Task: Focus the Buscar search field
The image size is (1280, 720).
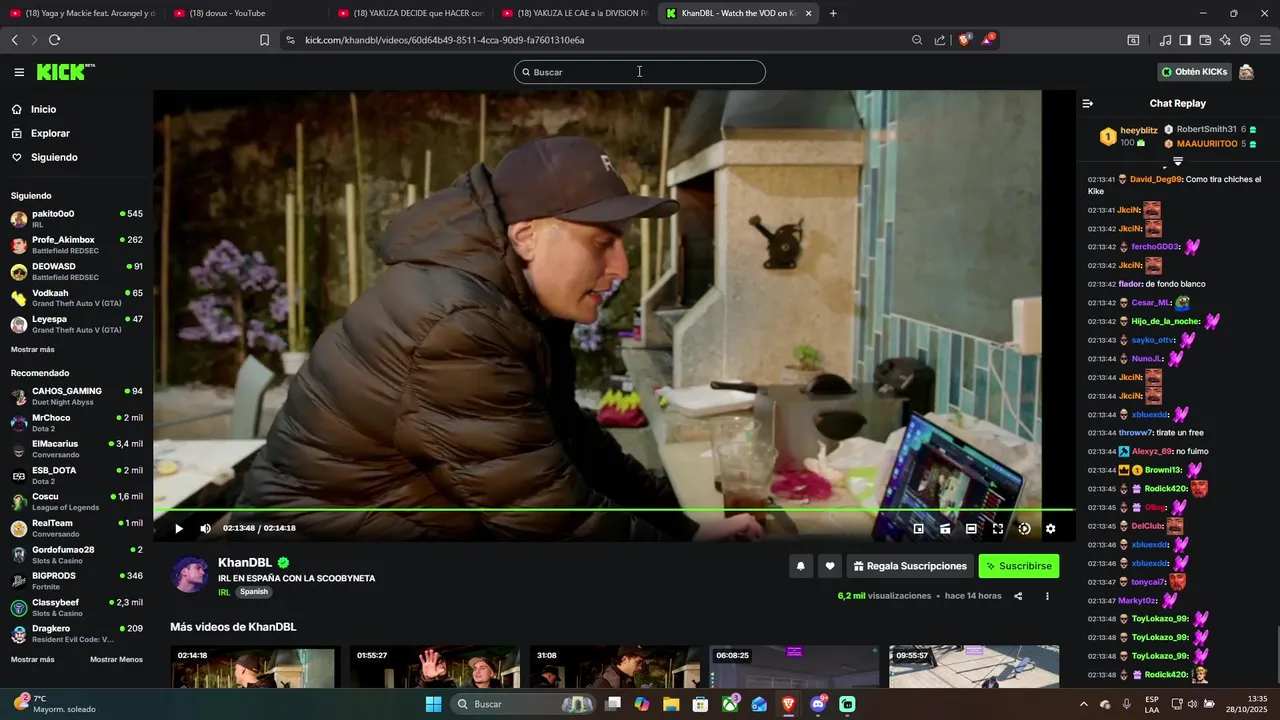Action: 640,72
